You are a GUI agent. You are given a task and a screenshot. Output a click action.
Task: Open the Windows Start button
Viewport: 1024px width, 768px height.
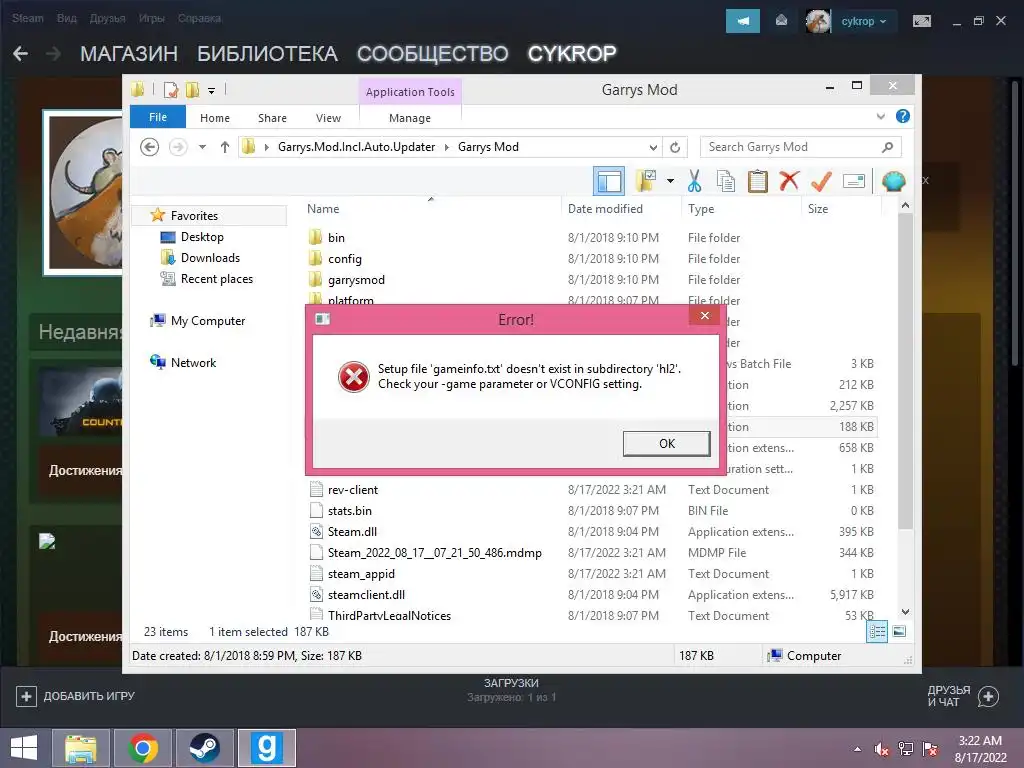tap(24, 748)
